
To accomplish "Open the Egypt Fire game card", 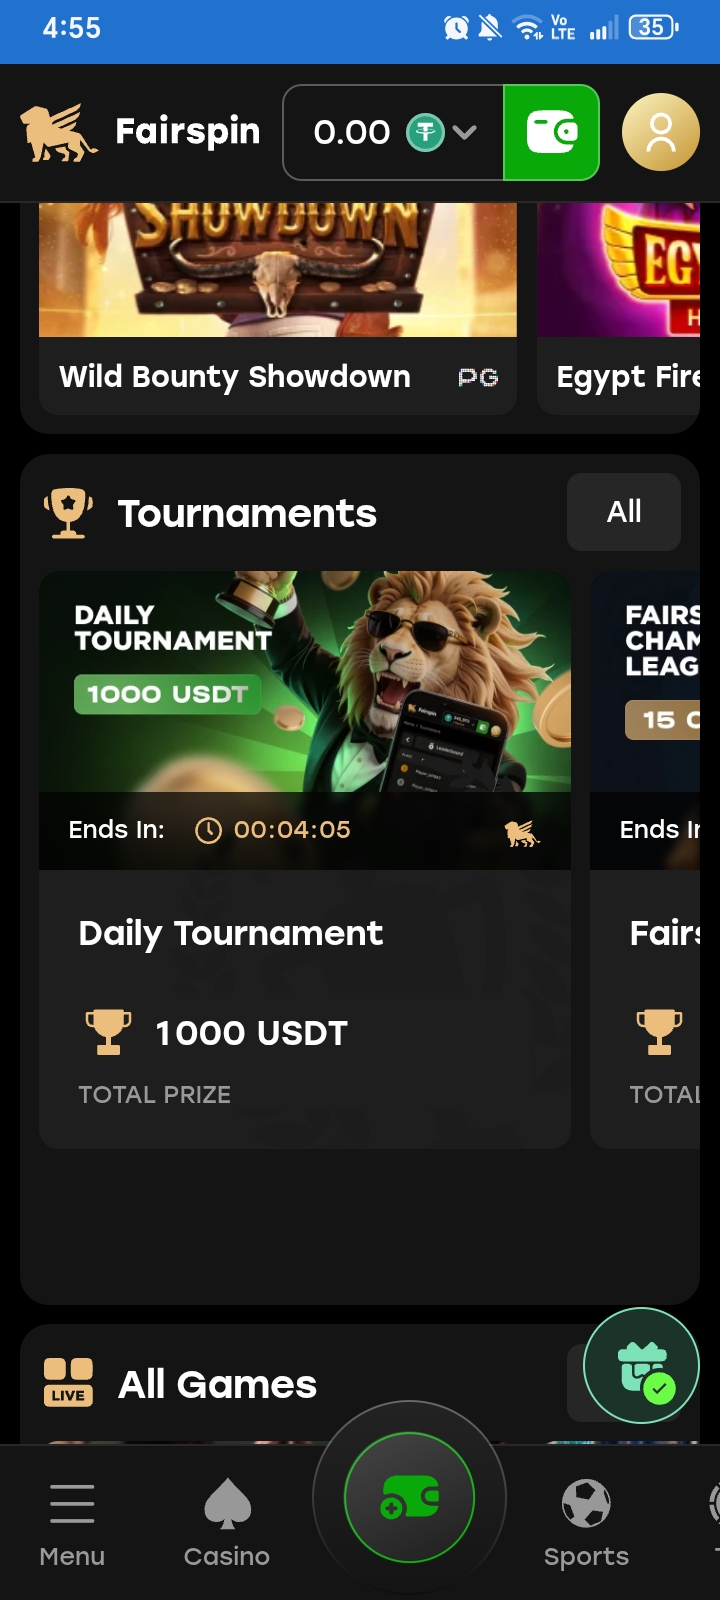I will coord(618,308).
